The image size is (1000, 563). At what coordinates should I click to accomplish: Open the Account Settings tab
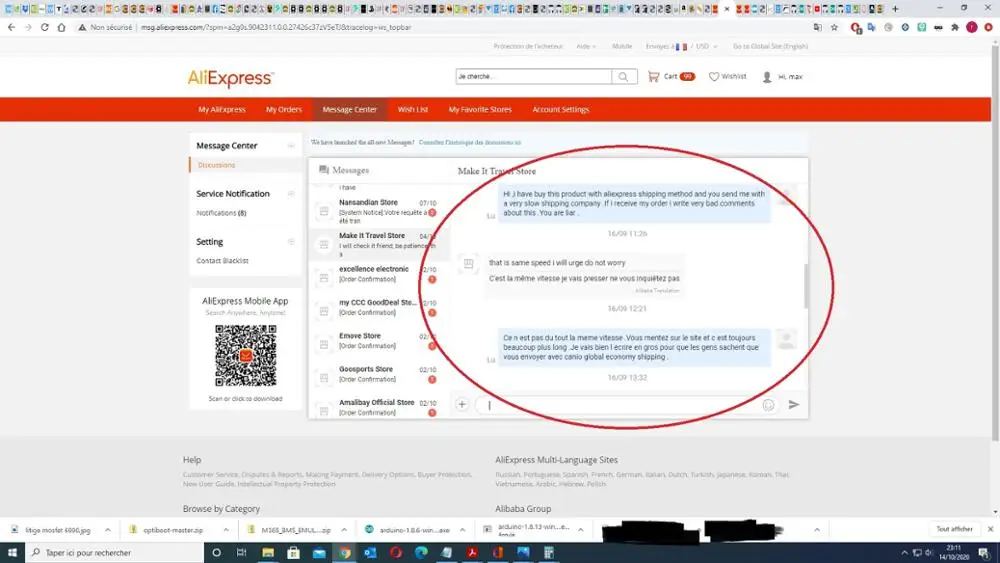[561, 110]
